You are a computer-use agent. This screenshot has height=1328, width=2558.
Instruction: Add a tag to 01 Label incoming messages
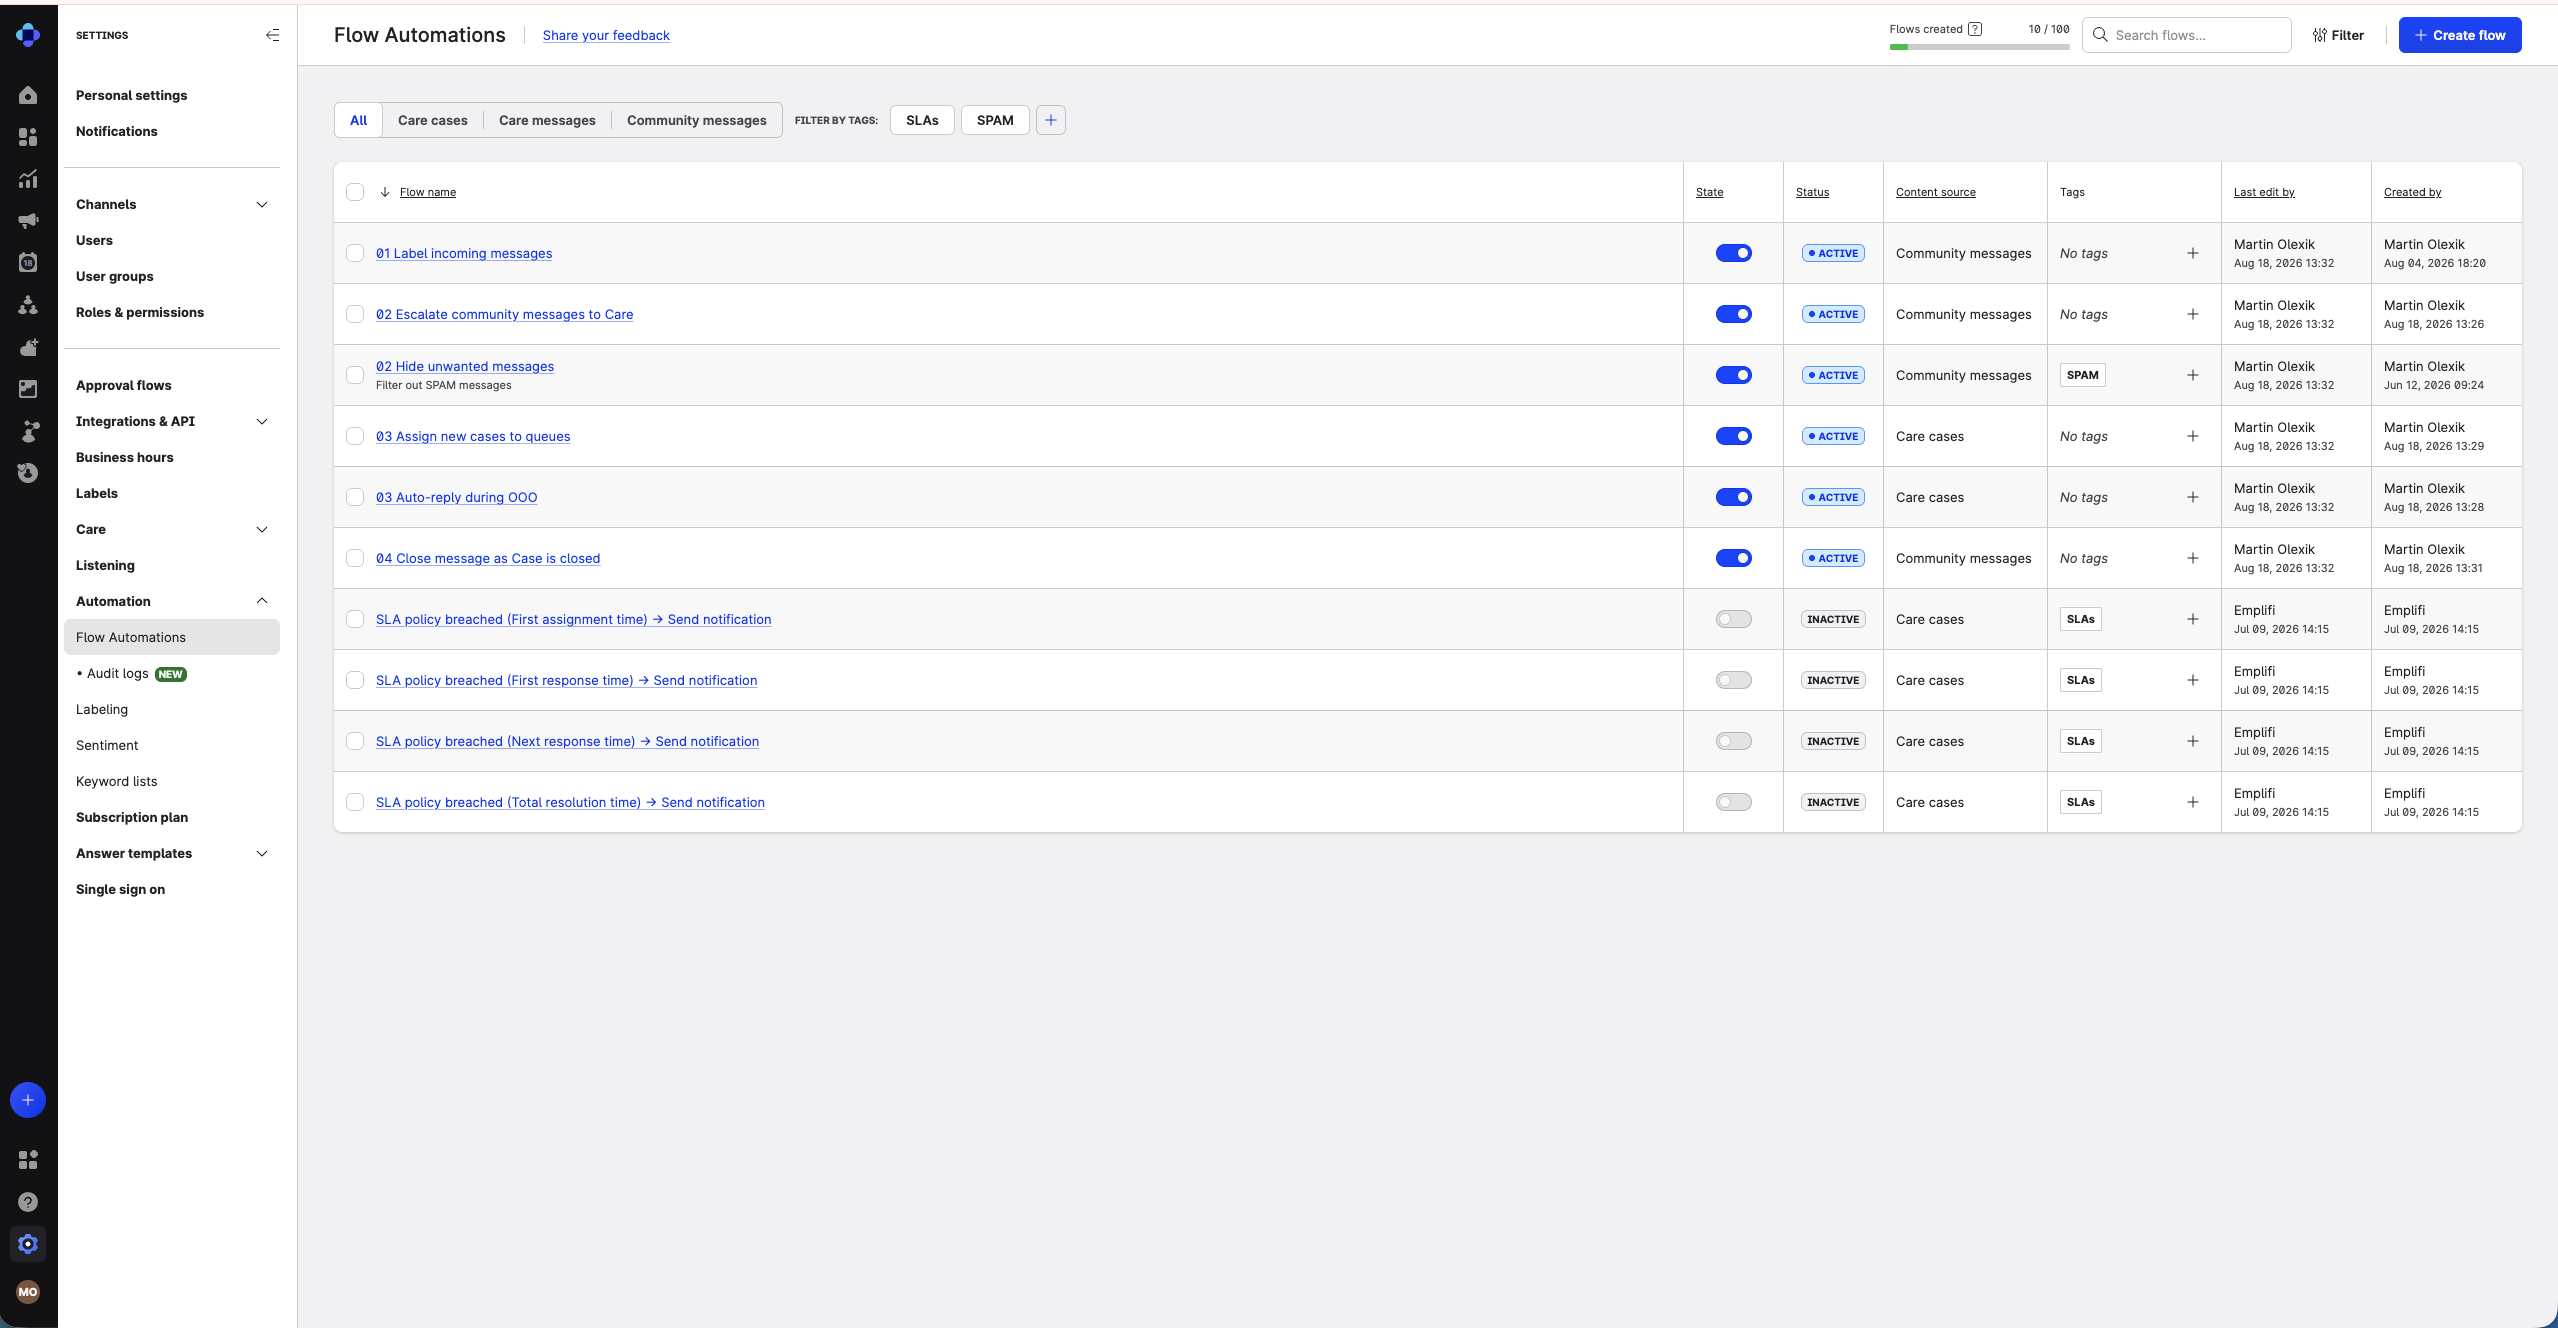pos(2193,253)
